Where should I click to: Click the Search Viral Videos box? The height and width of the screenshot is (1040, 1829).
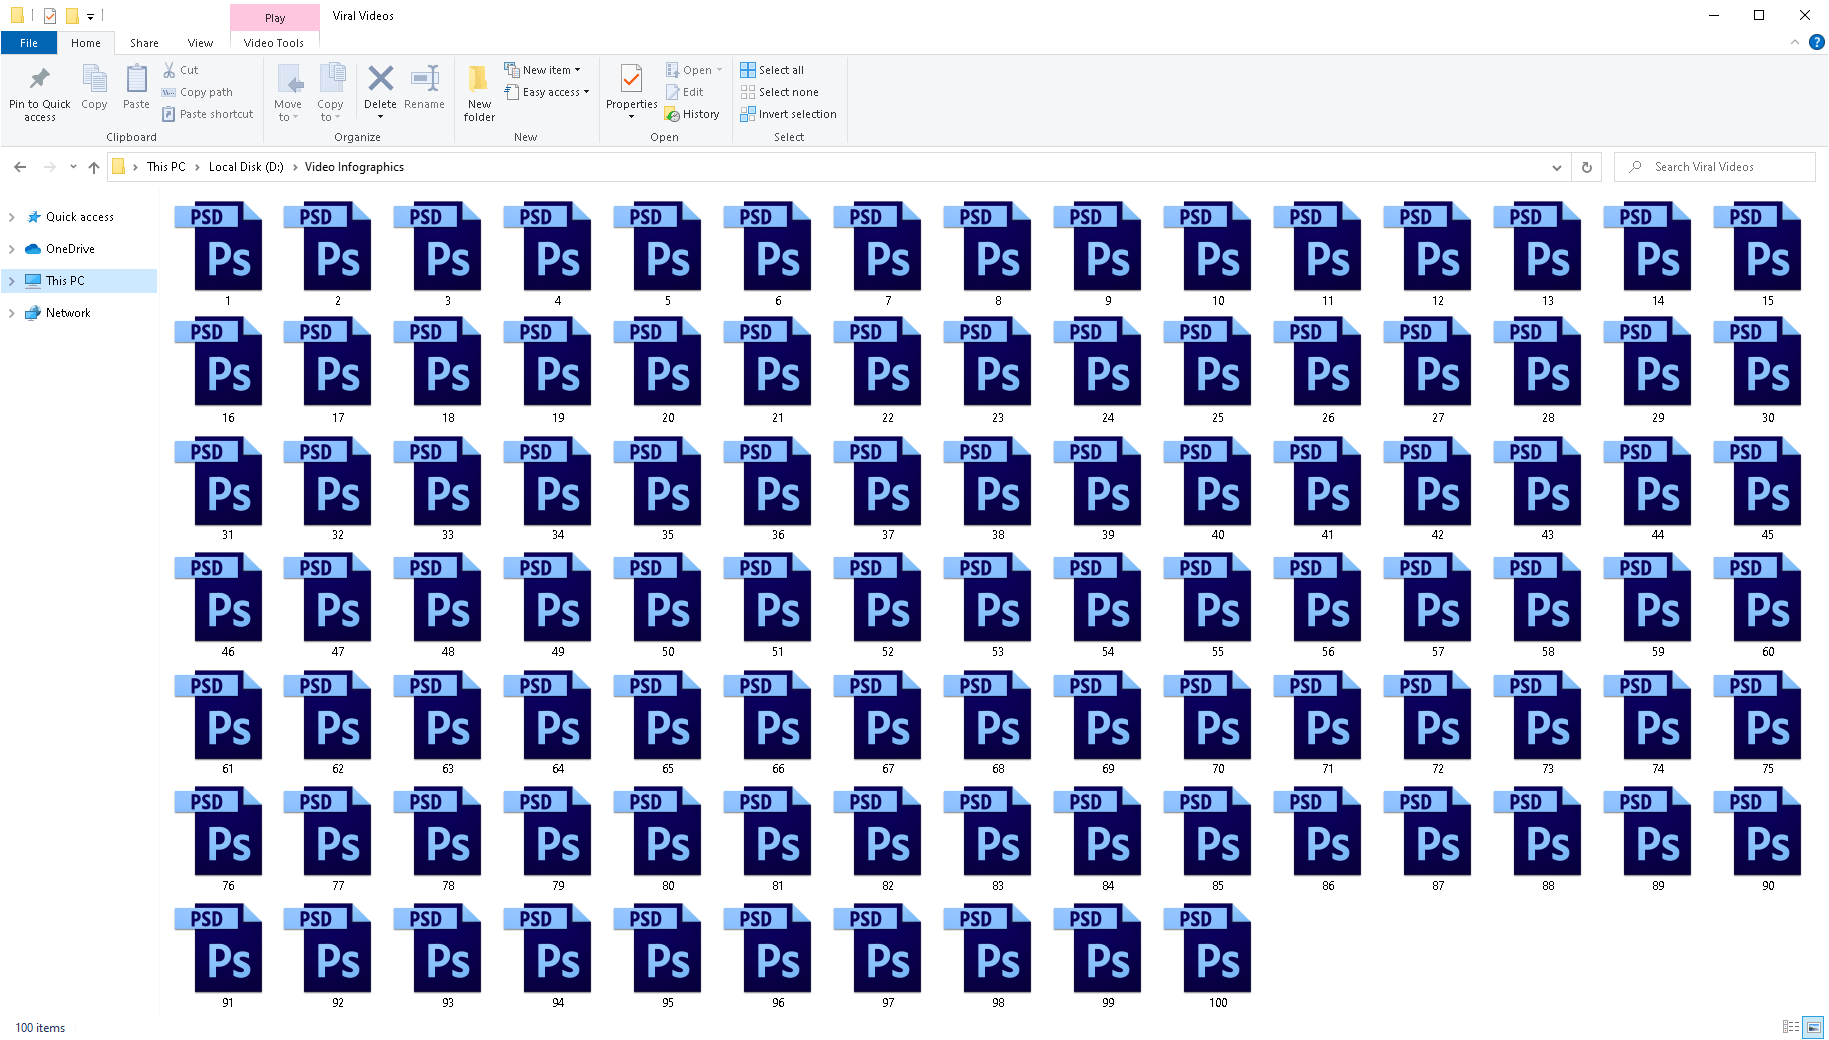1714,167
